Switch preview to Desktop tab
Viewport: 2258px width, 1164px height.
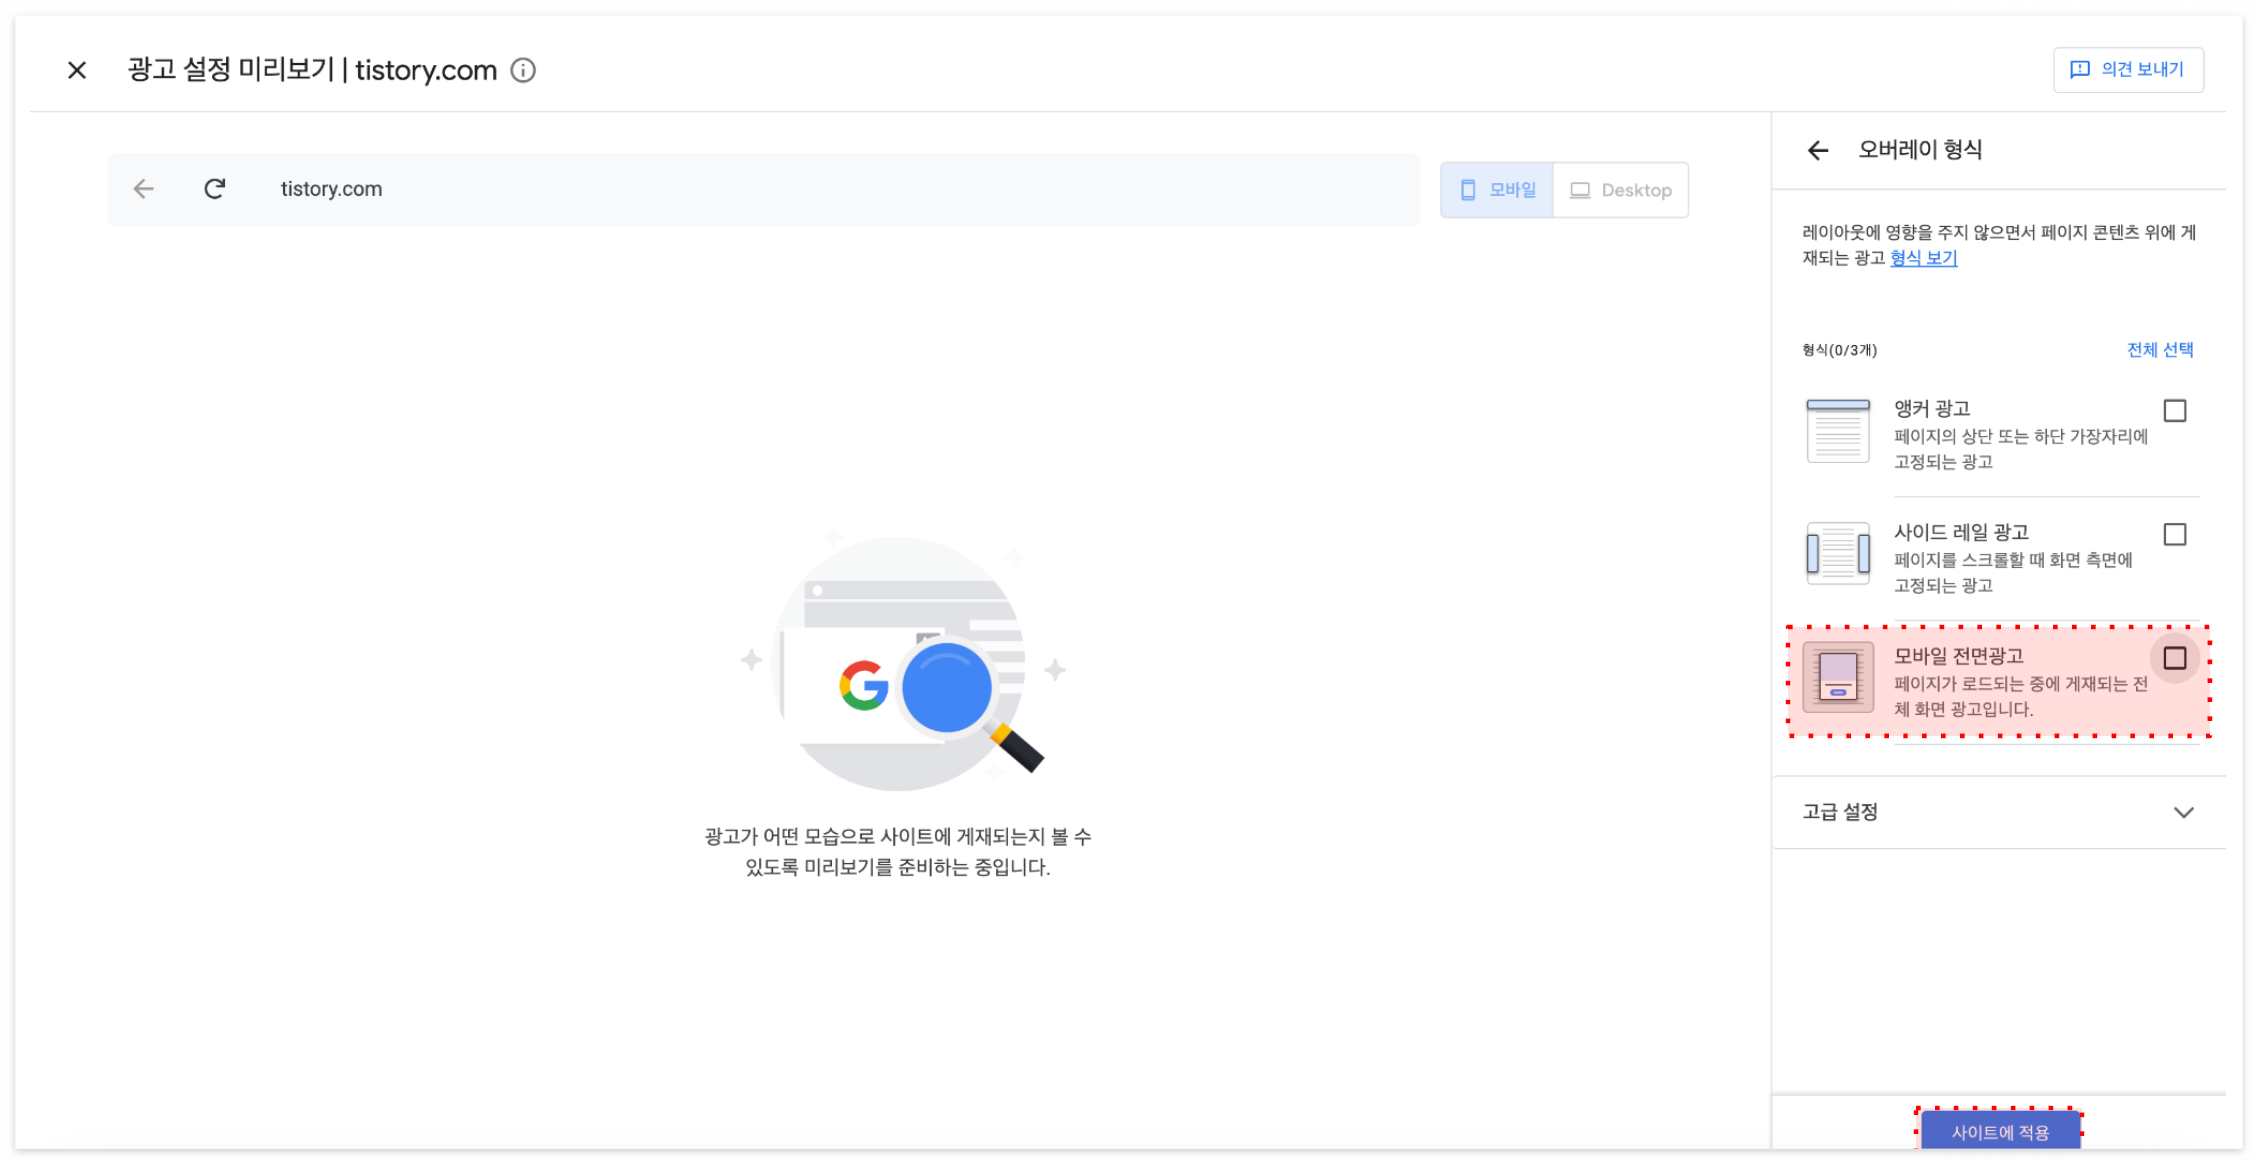click(1621, 190)
